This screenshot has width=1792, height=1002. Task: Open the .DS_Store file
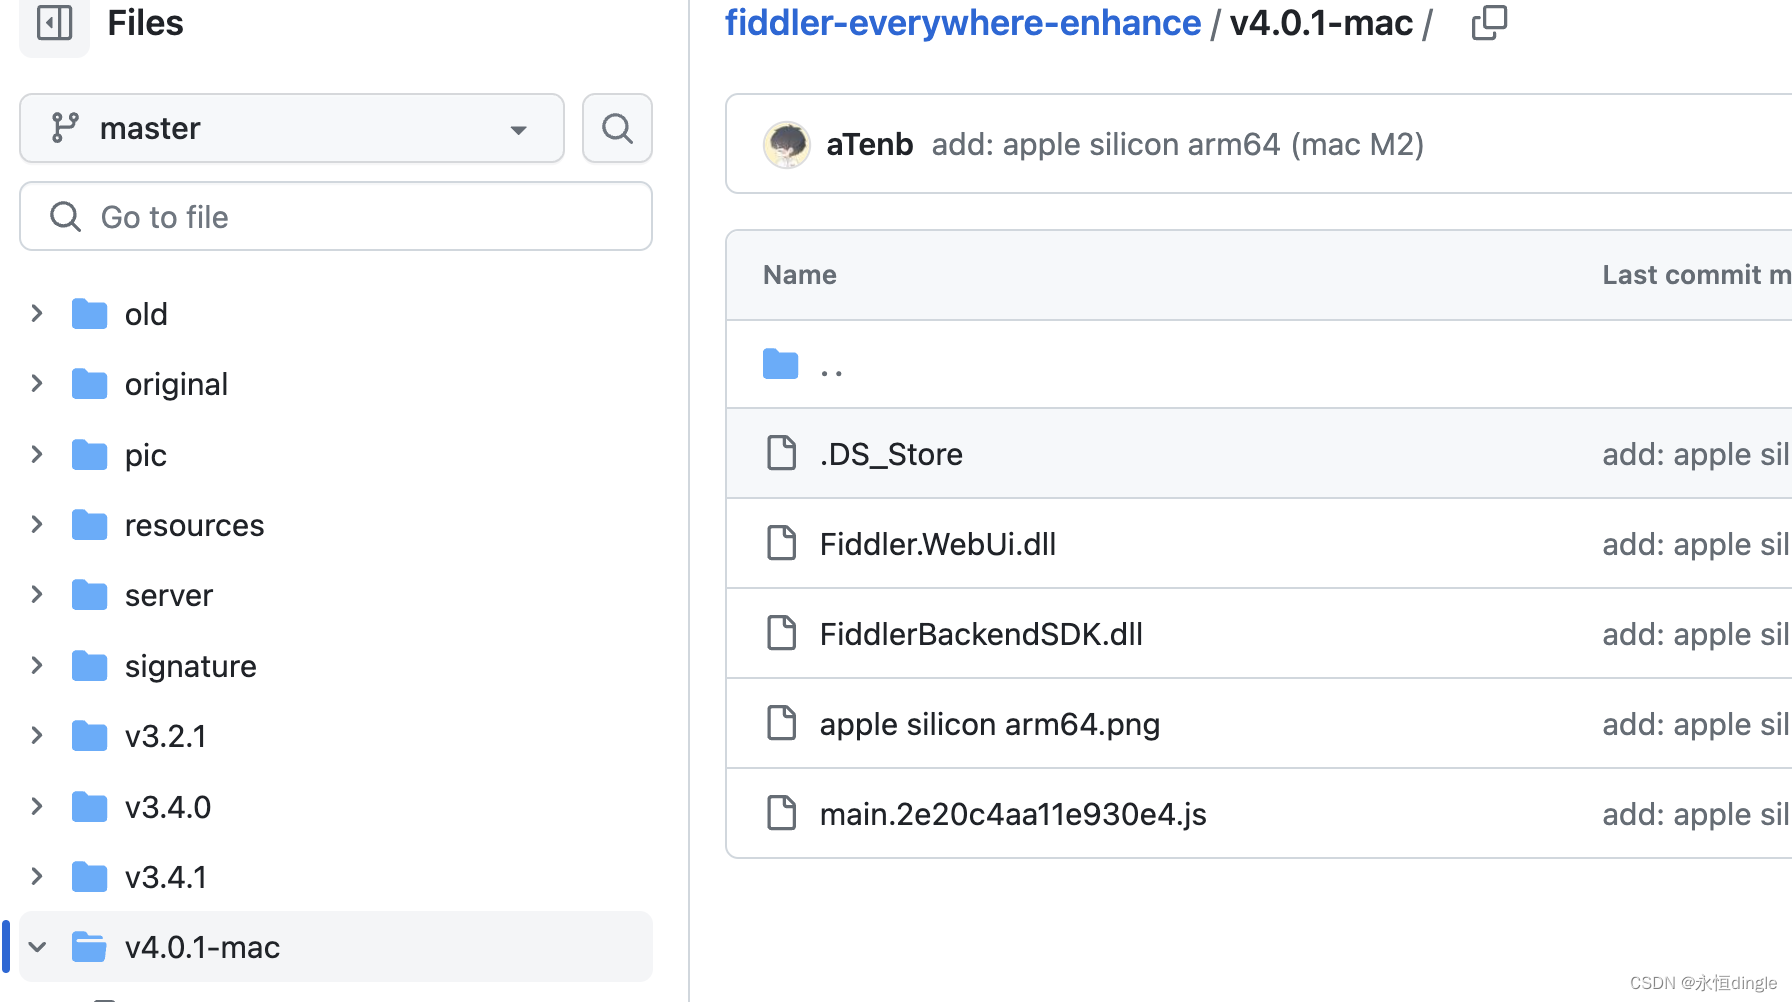[x=891, y=454]
